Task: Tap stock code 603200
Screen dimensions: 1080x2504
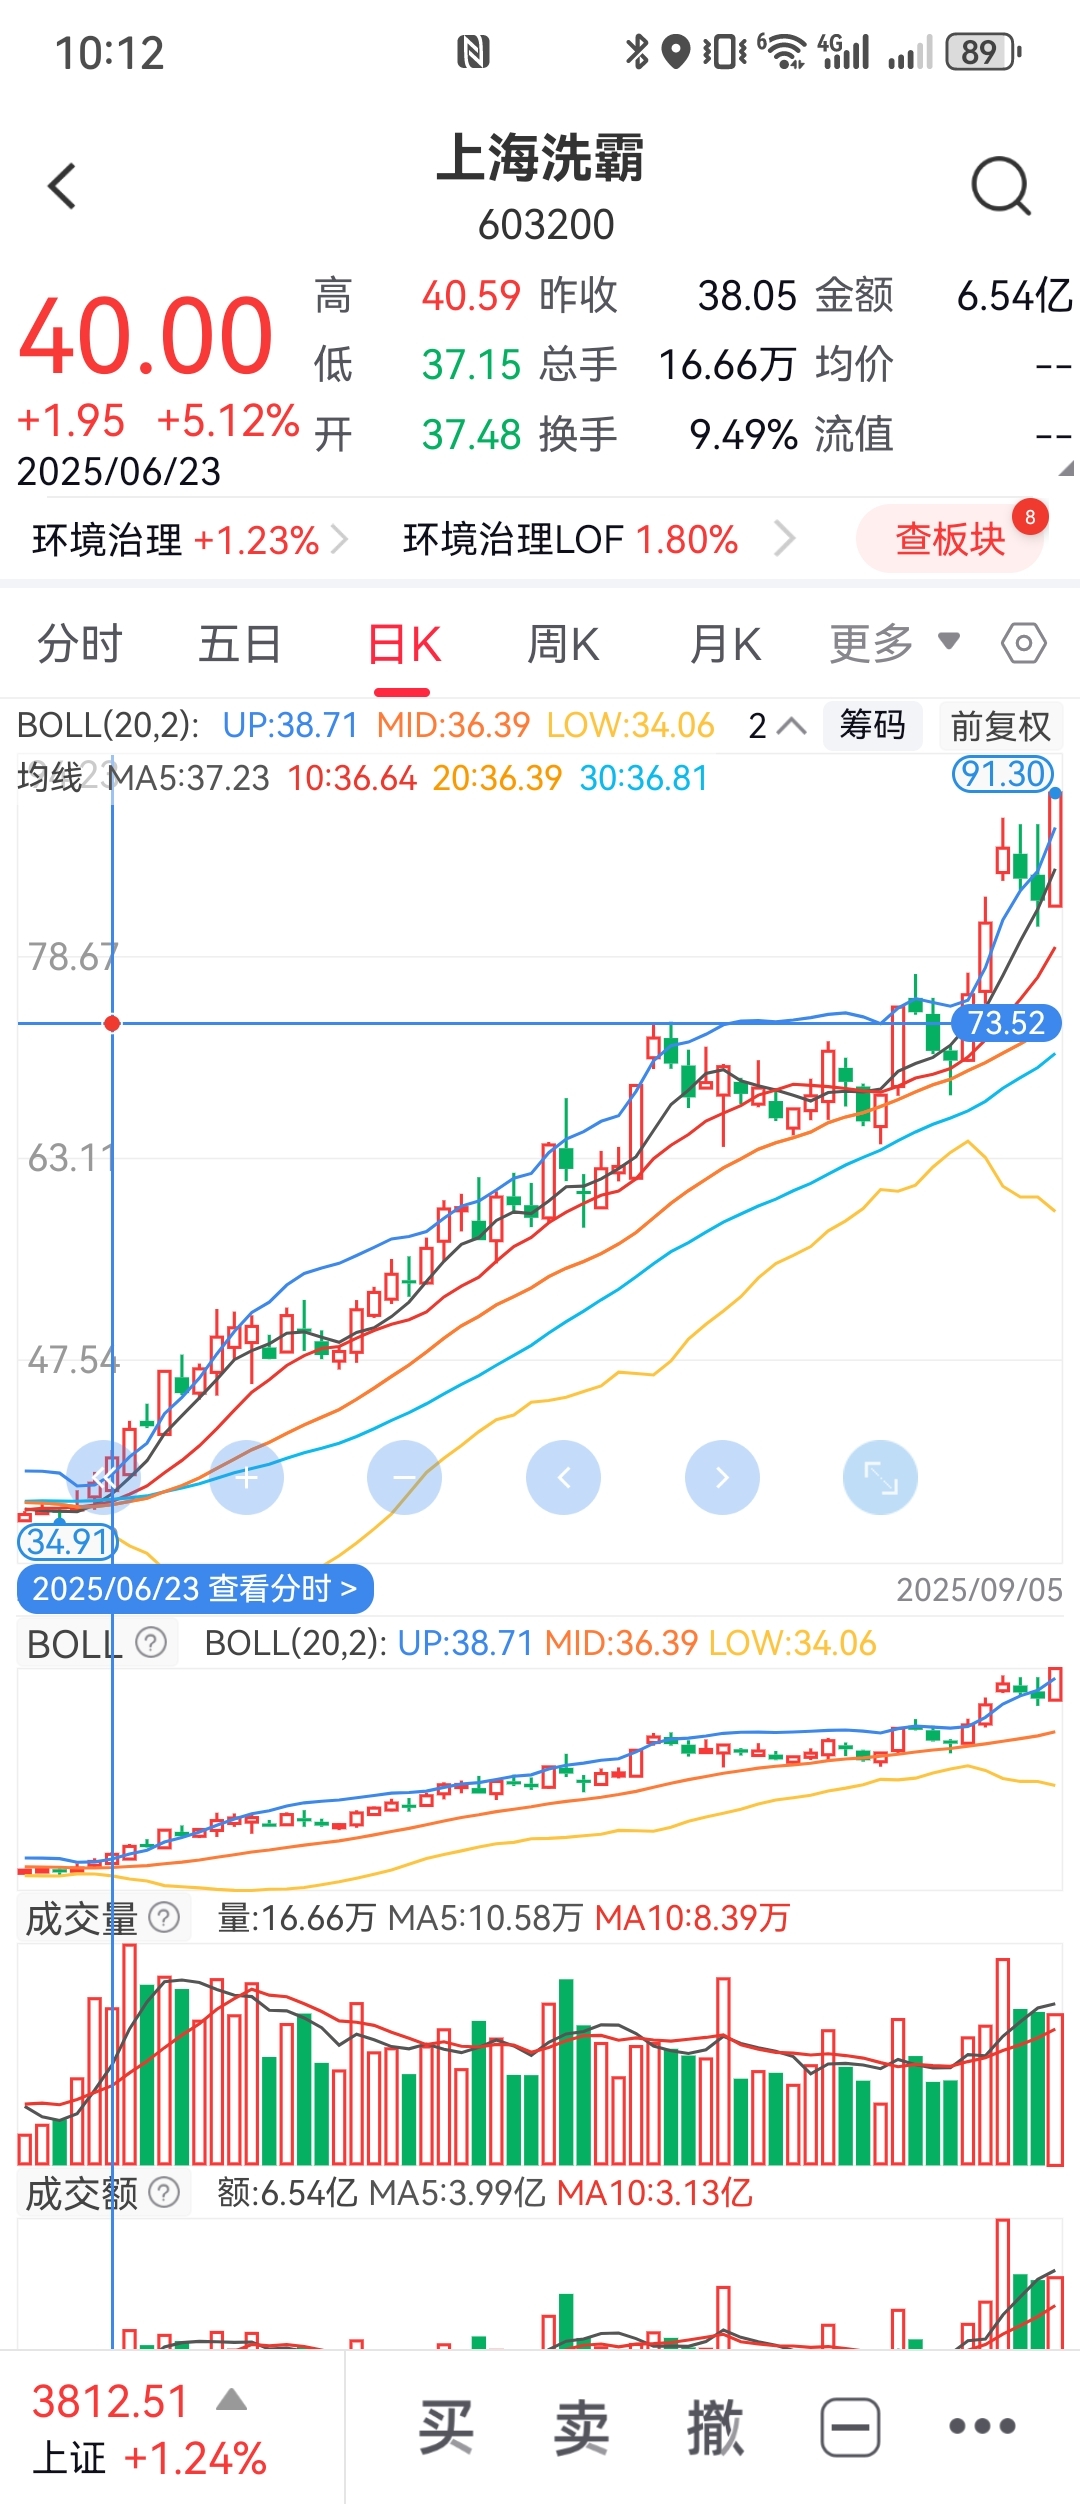Action: coord(546,225)
